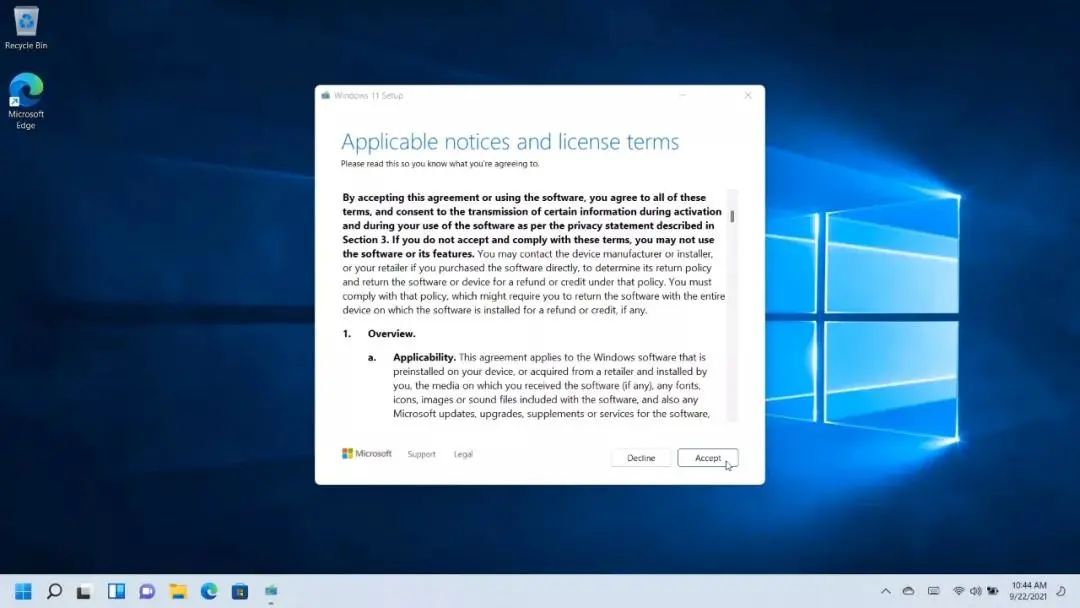Open Task View

coord(86,591)
